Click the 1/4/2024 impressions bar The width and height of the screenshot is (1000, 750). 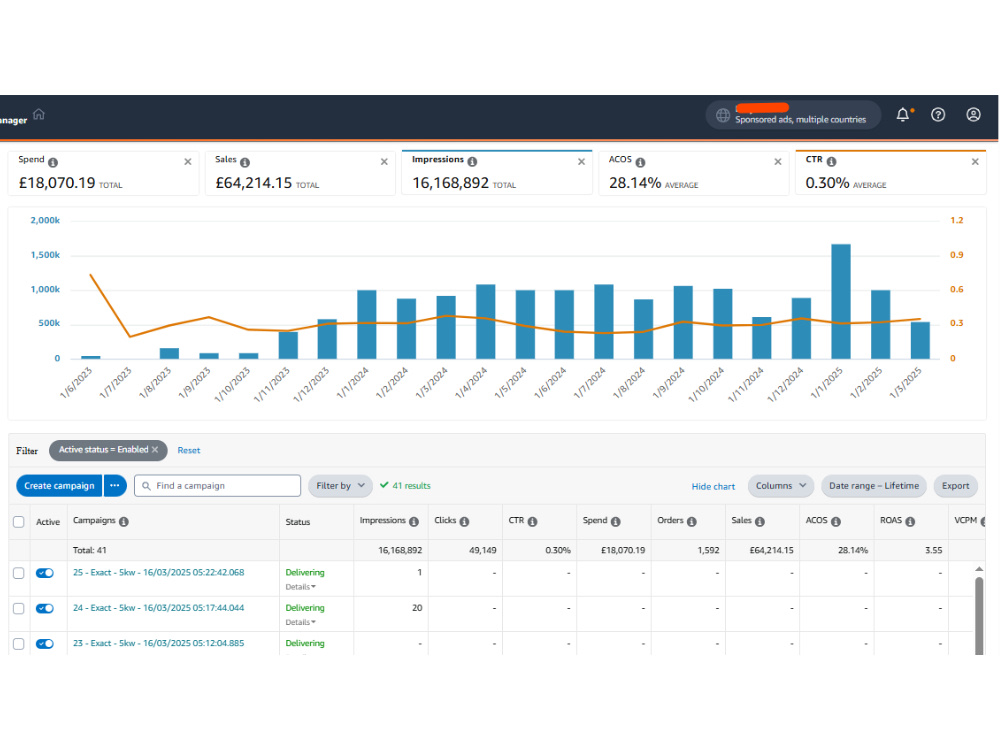coord(485,321)
